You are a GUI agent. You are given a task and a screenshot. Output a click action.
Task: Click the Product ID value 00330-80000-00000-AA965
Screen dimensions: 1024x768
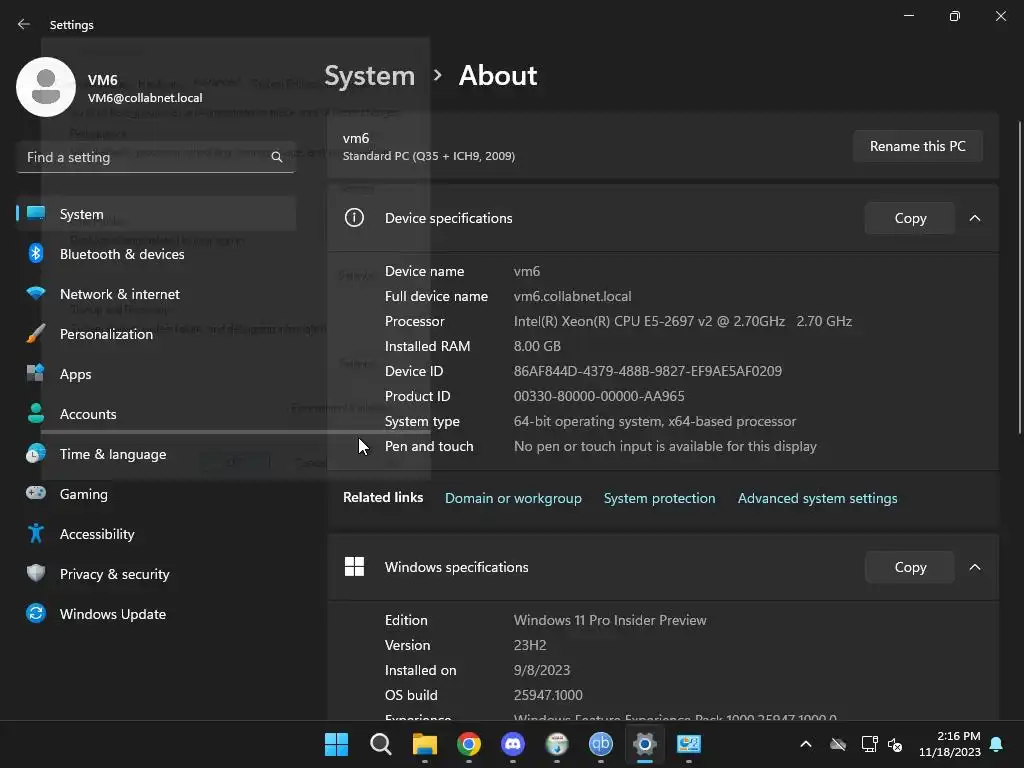click(x=599, y=396)
